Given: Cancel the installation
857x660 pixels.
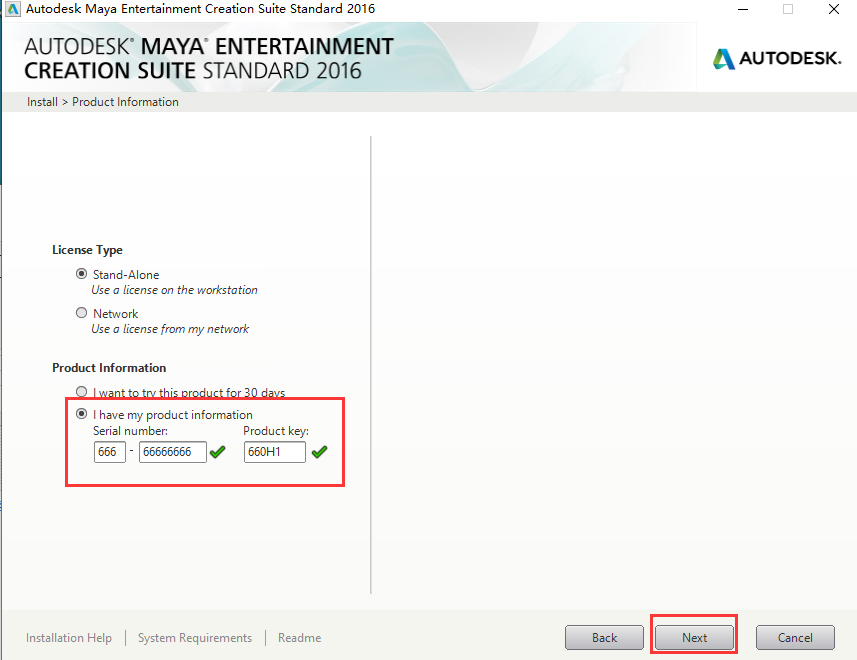Looking at the screenshot, I should coord(795,638).
